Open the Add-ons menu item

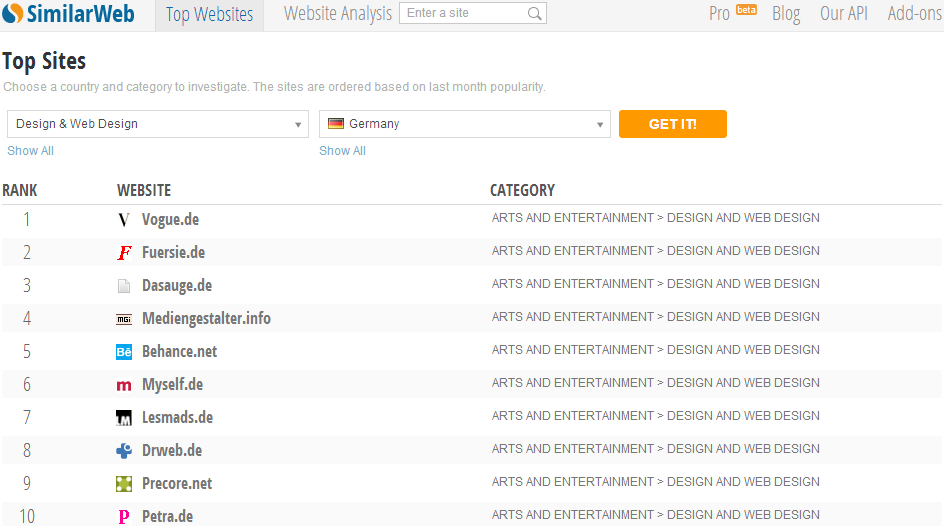(x=914, y=13)
